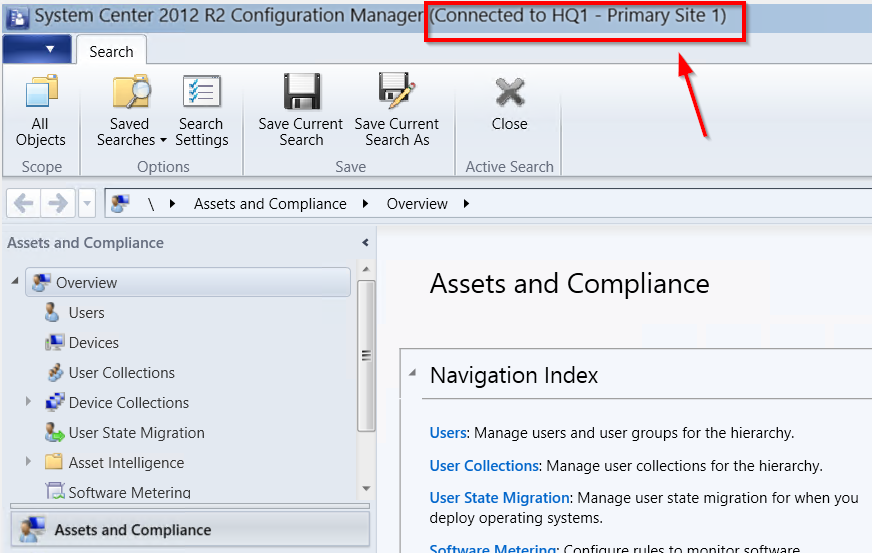Switch to the Search ribbon tab
The width and height of the screenshot is (872, 553).
click(111, 51)
